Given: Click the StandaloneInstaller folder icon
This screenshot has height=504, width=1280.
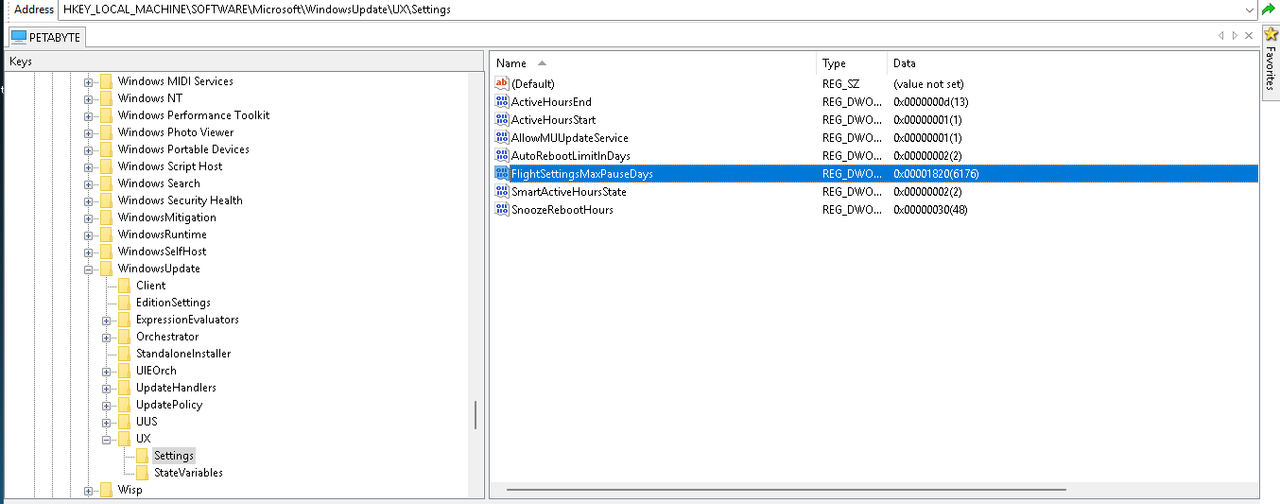Looking at the screenshot, I should 124,353.
